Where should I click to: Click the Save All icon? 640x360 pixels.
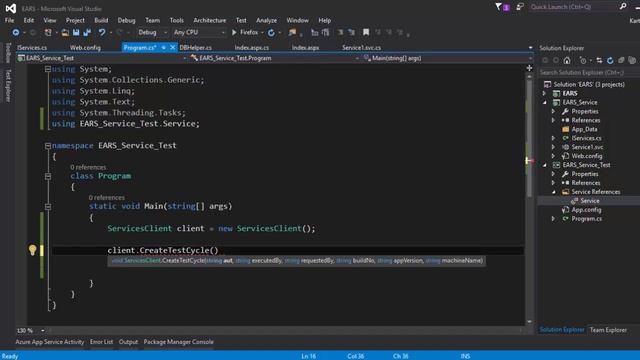coord(87,32)
